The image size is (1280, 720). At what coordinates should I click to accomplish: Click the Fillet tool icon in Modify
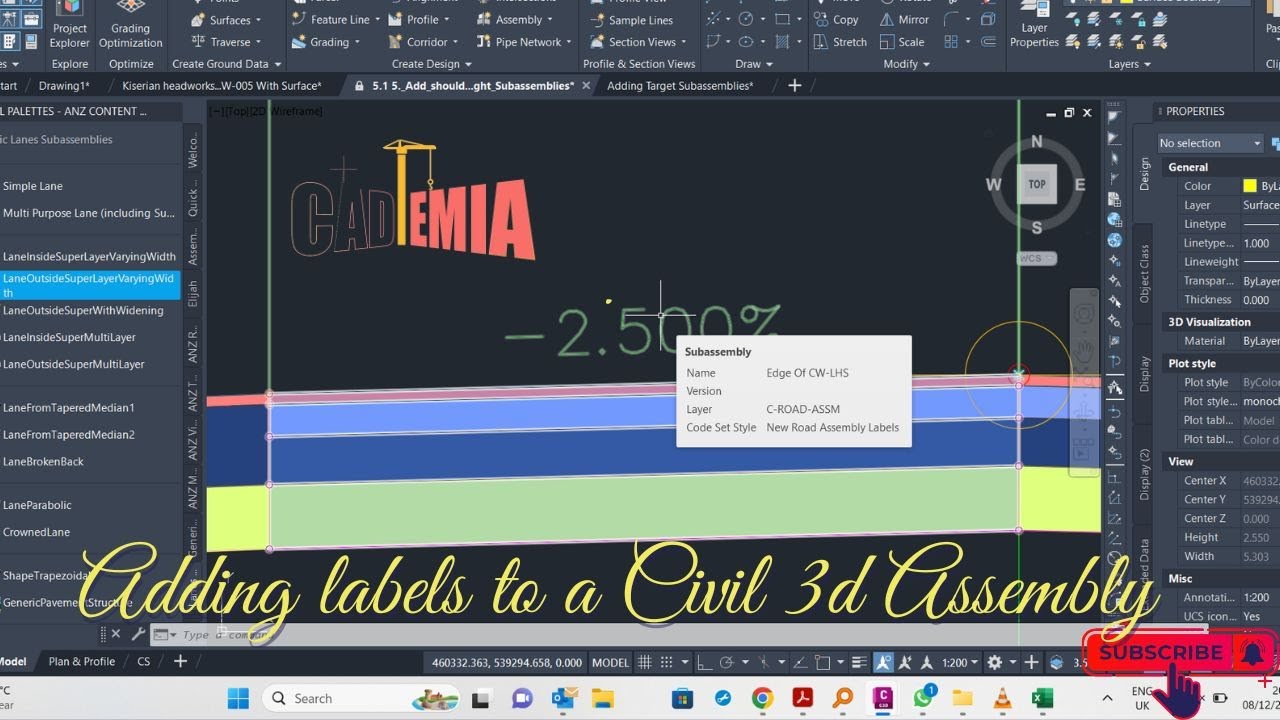[x=950, y=19]
